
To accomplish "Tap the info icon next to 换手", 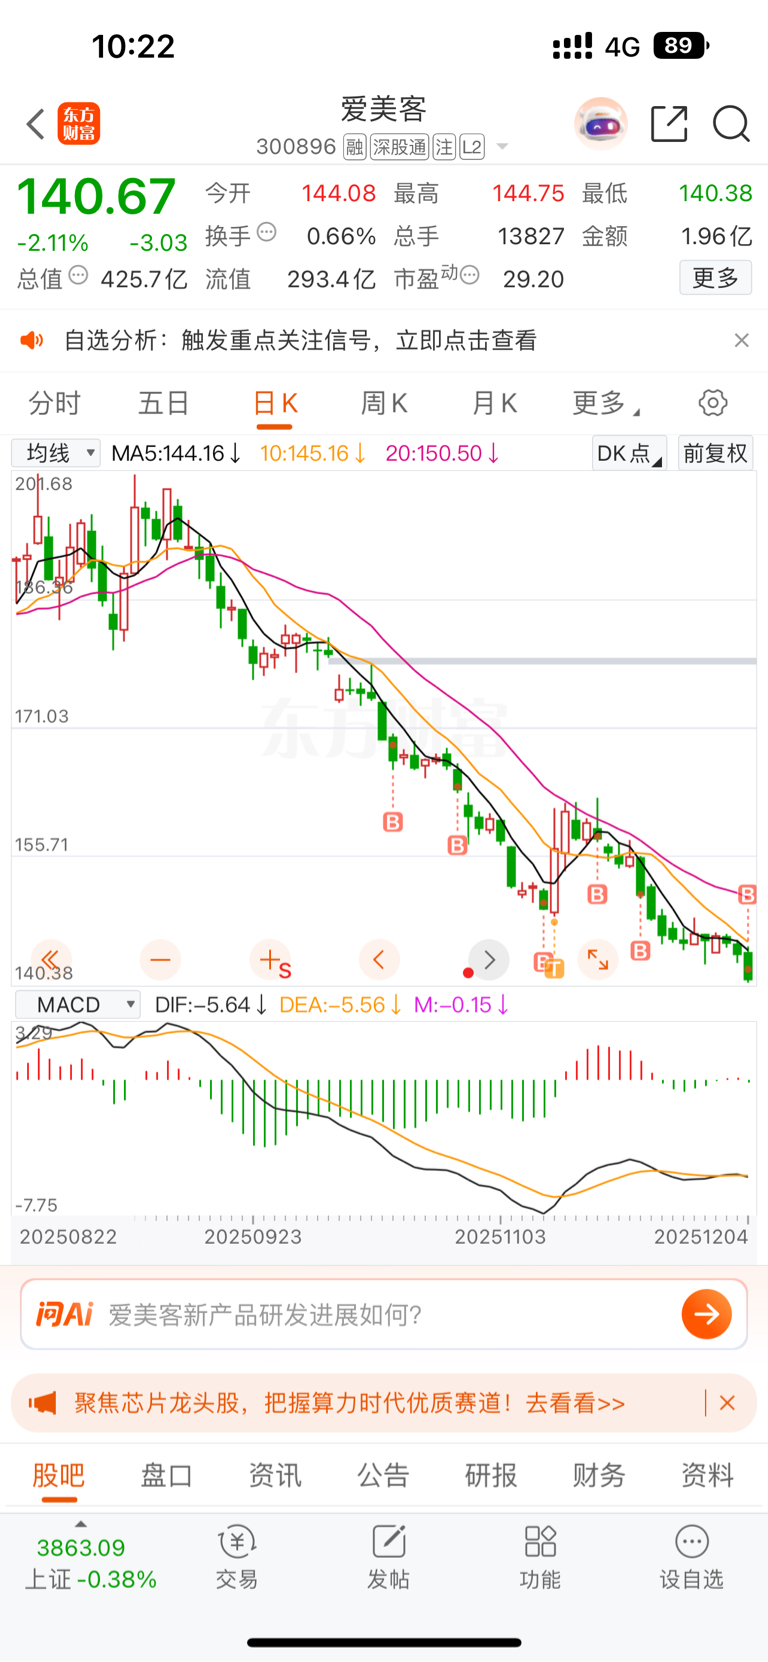I will click(267, 233).
